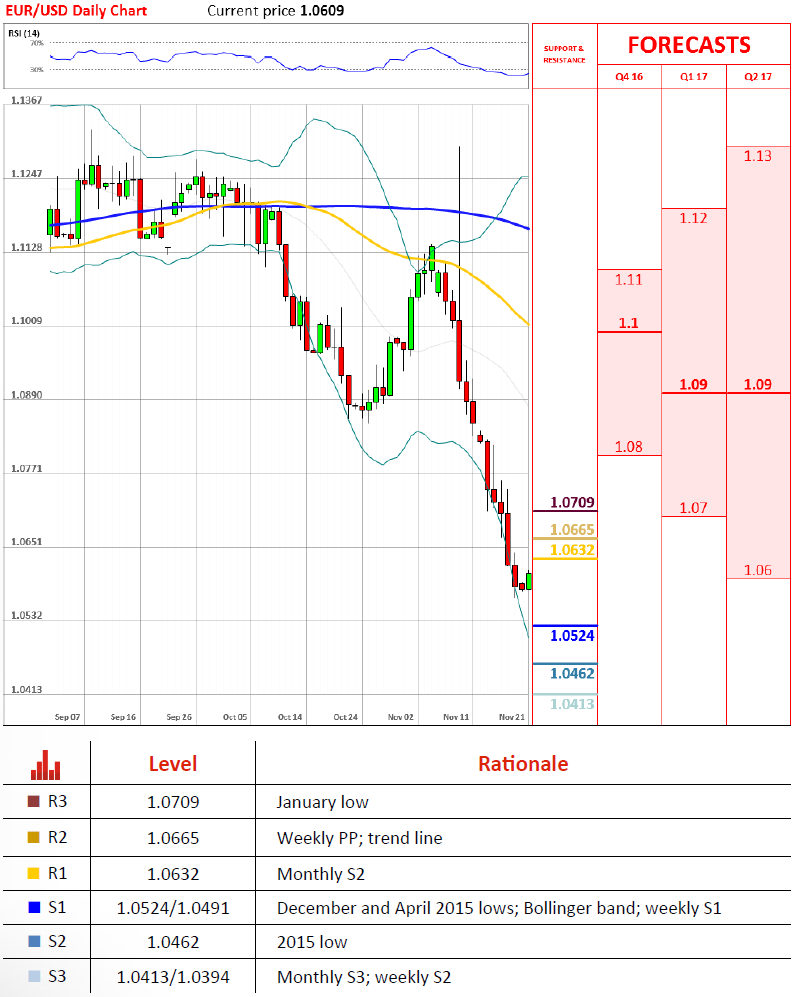Click the S2 steel blue color swatch
Image resolution: width=794 pixels, height=997 pixels.
(x=34, y=941)
